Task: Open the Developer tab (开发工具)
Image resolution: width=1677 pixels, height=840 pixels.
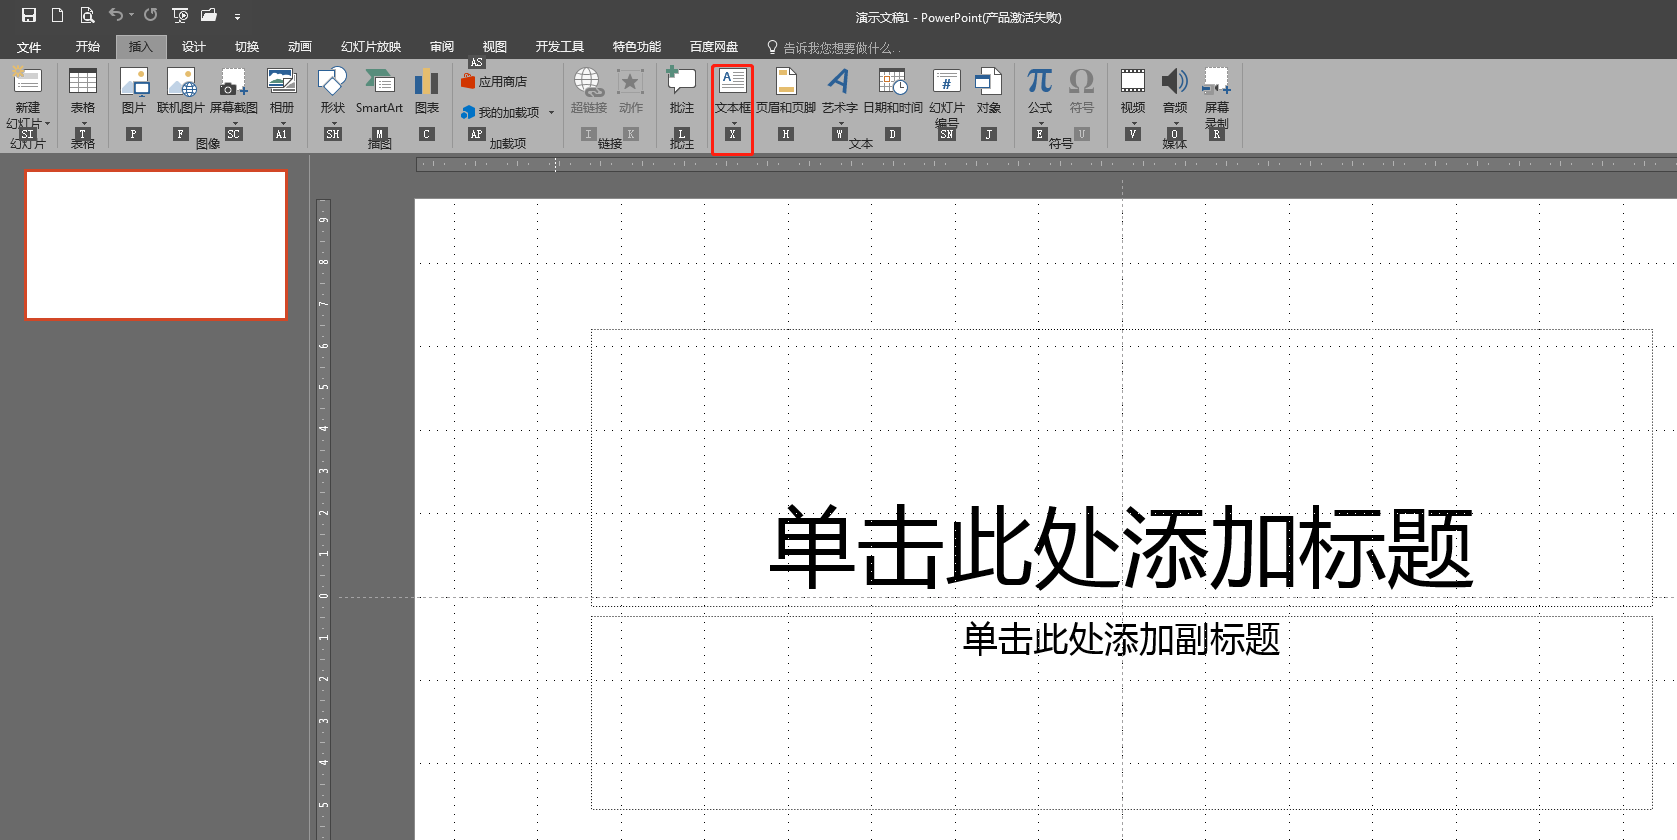Action: 560,47
